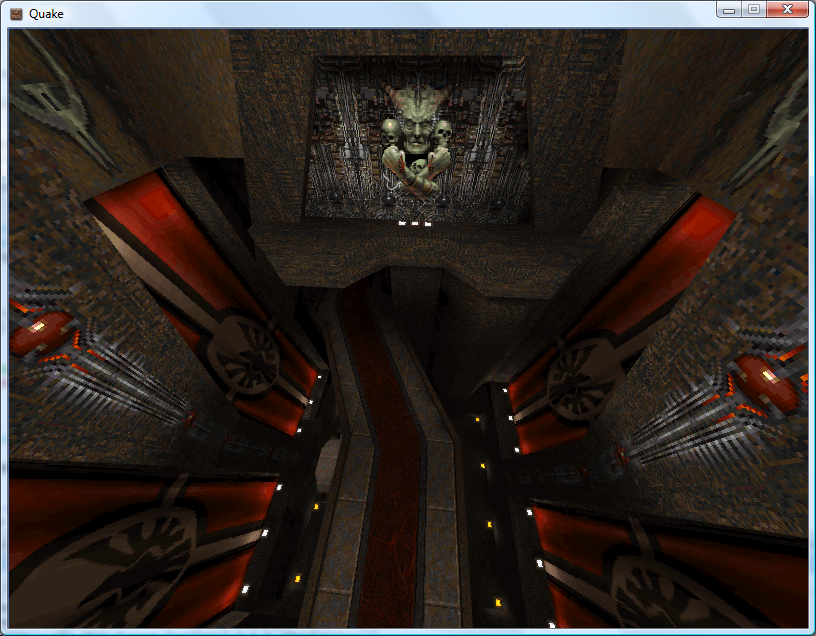Click the "Quake" window title text
816x636 pixels.
pos(47,13)
